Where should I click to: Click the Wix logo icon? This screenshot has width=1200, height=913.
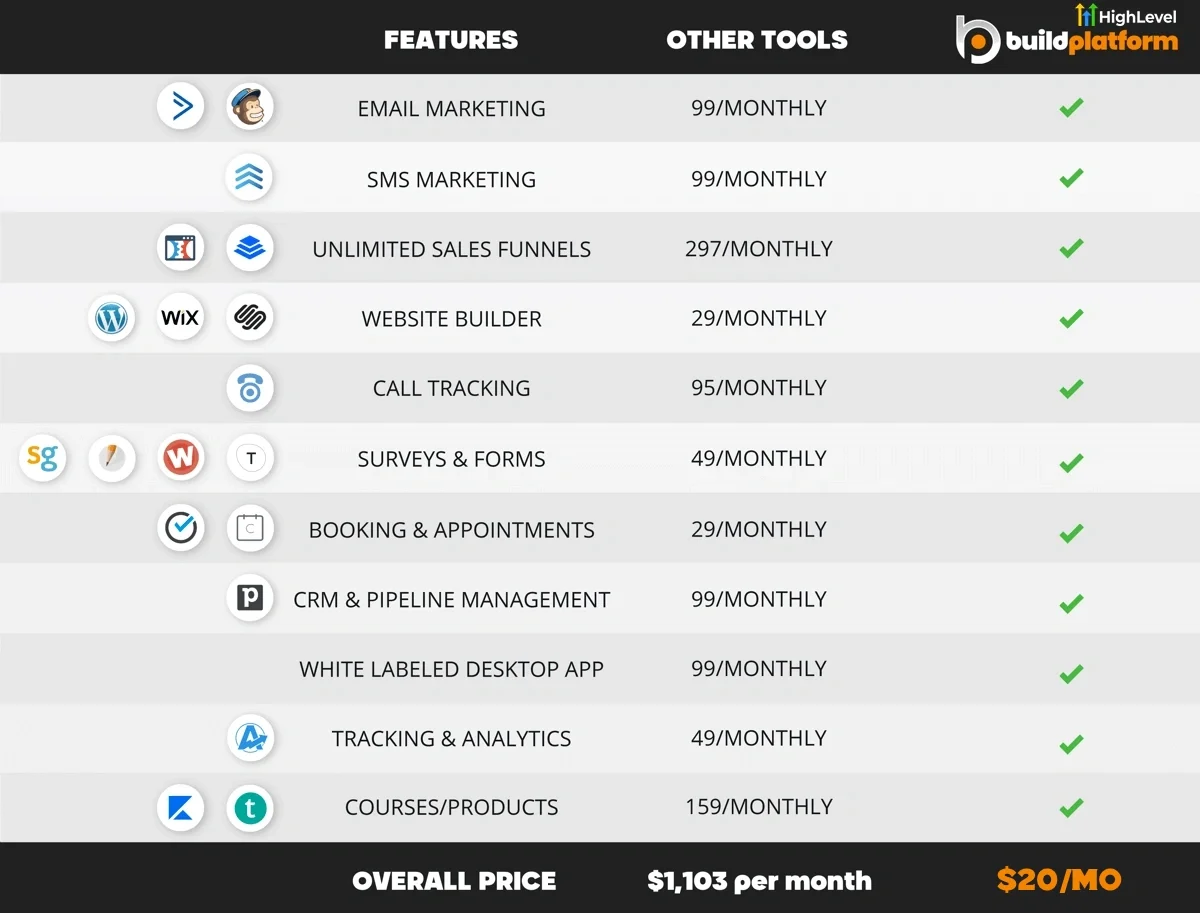coord(181,318)
